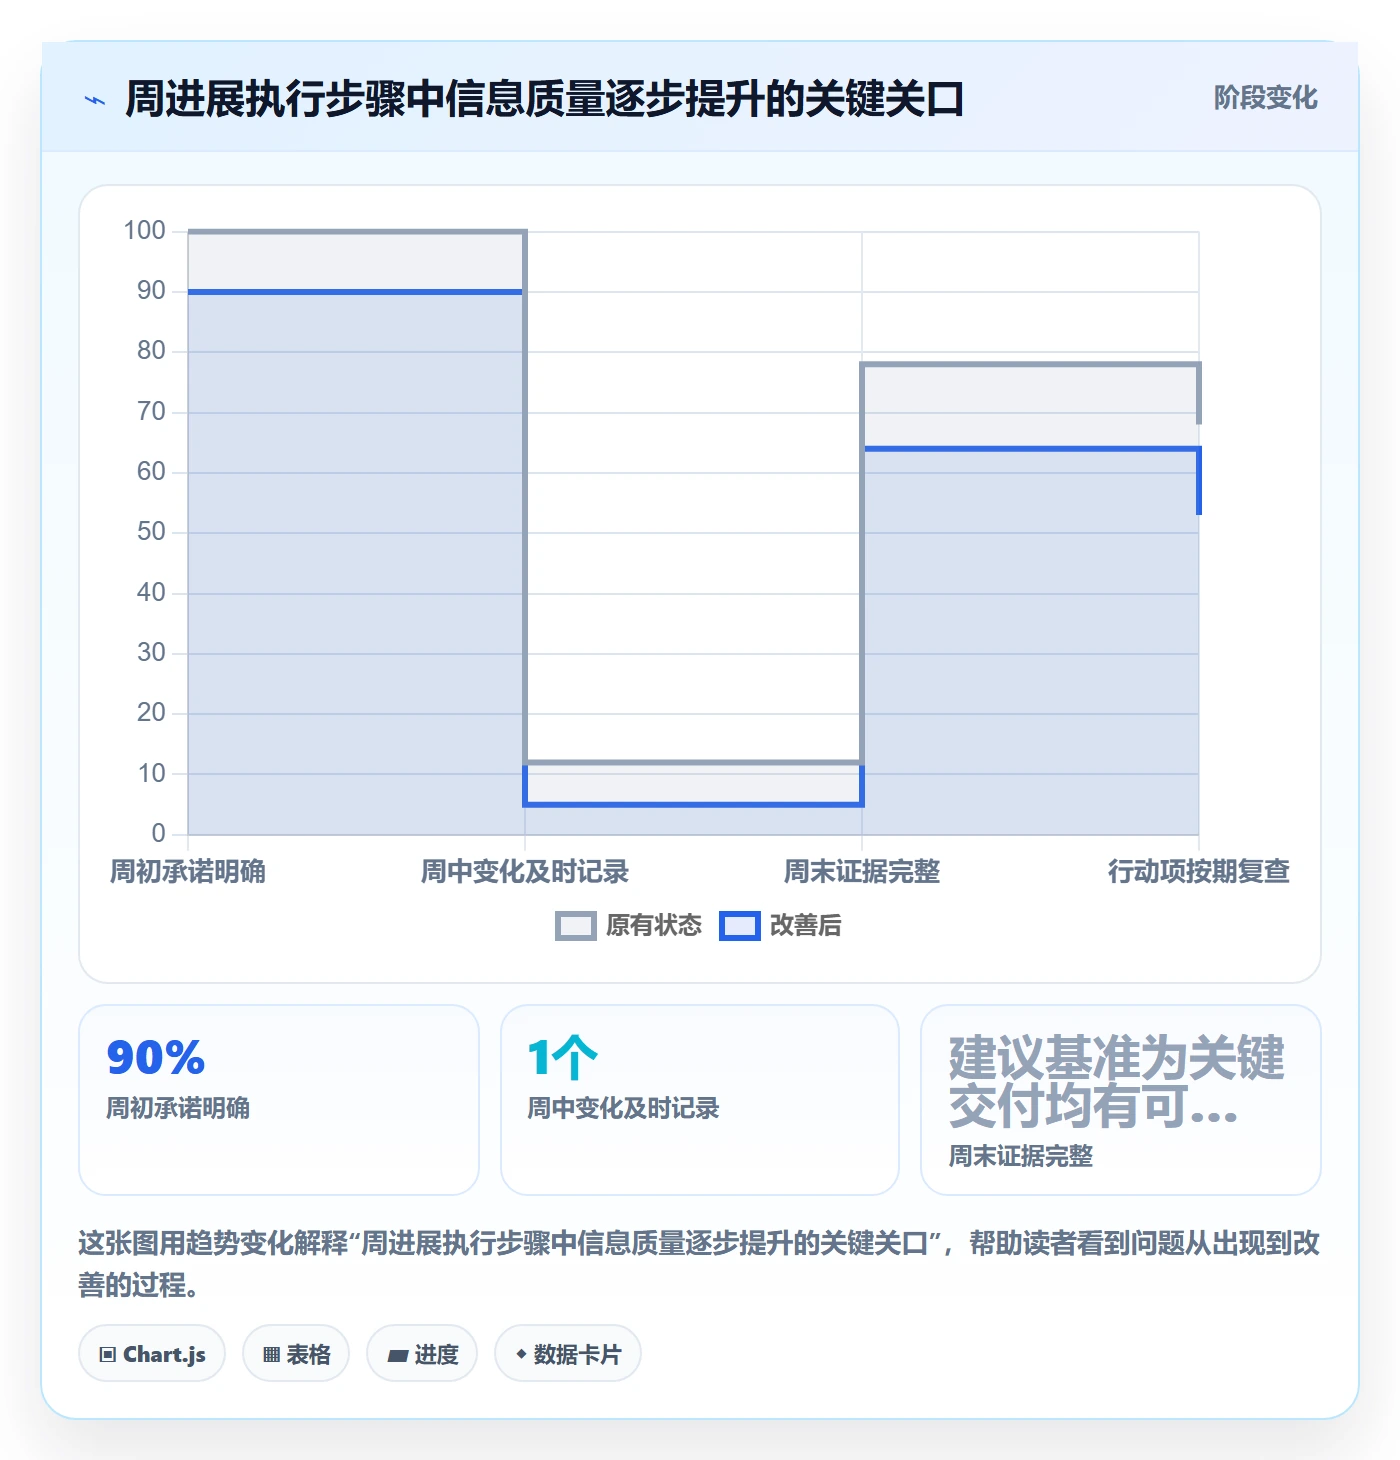The image size is (1400, 1460).
Task: Click the 改善后 legend label
Action: coord(806,926)
